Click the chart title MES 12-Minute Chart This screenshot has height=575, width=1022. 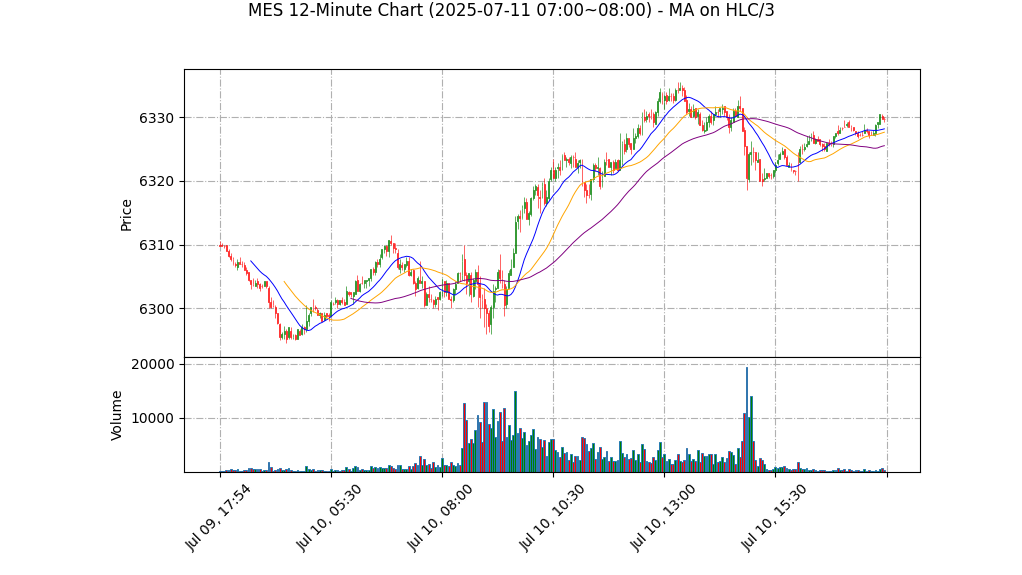tap(511, 10)
